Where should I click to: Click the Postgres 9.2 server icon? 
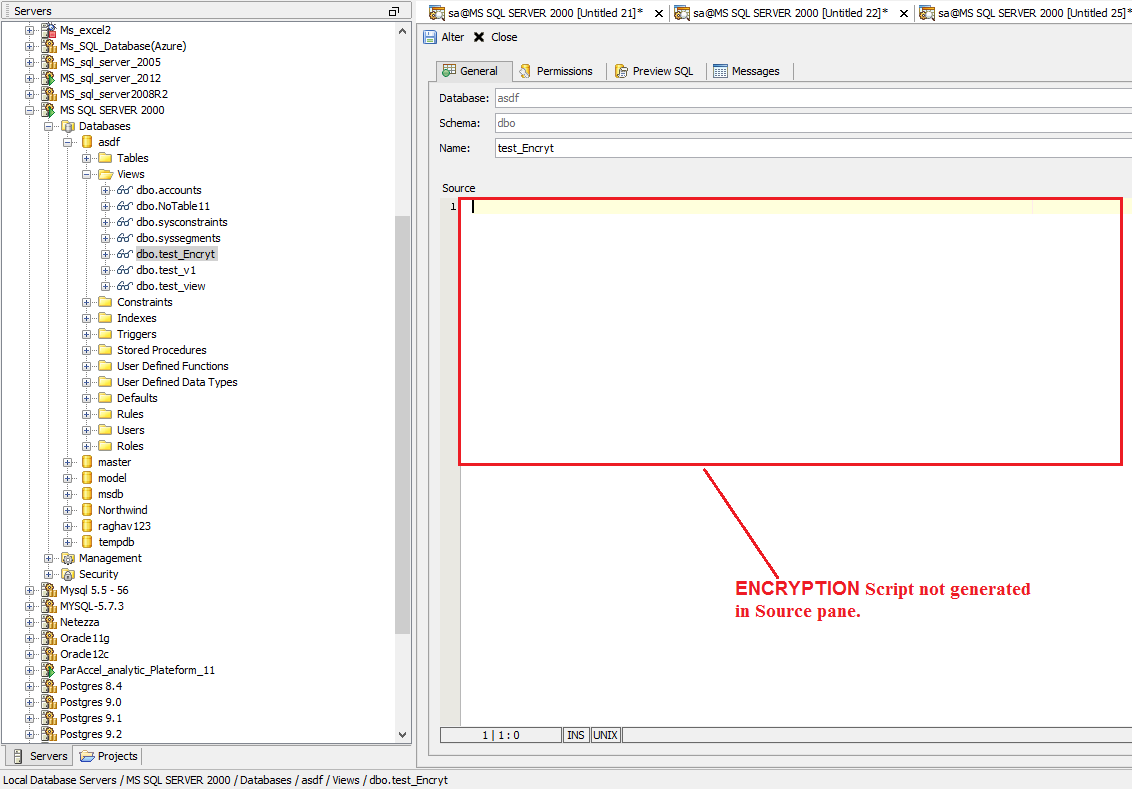click(48, 734)
